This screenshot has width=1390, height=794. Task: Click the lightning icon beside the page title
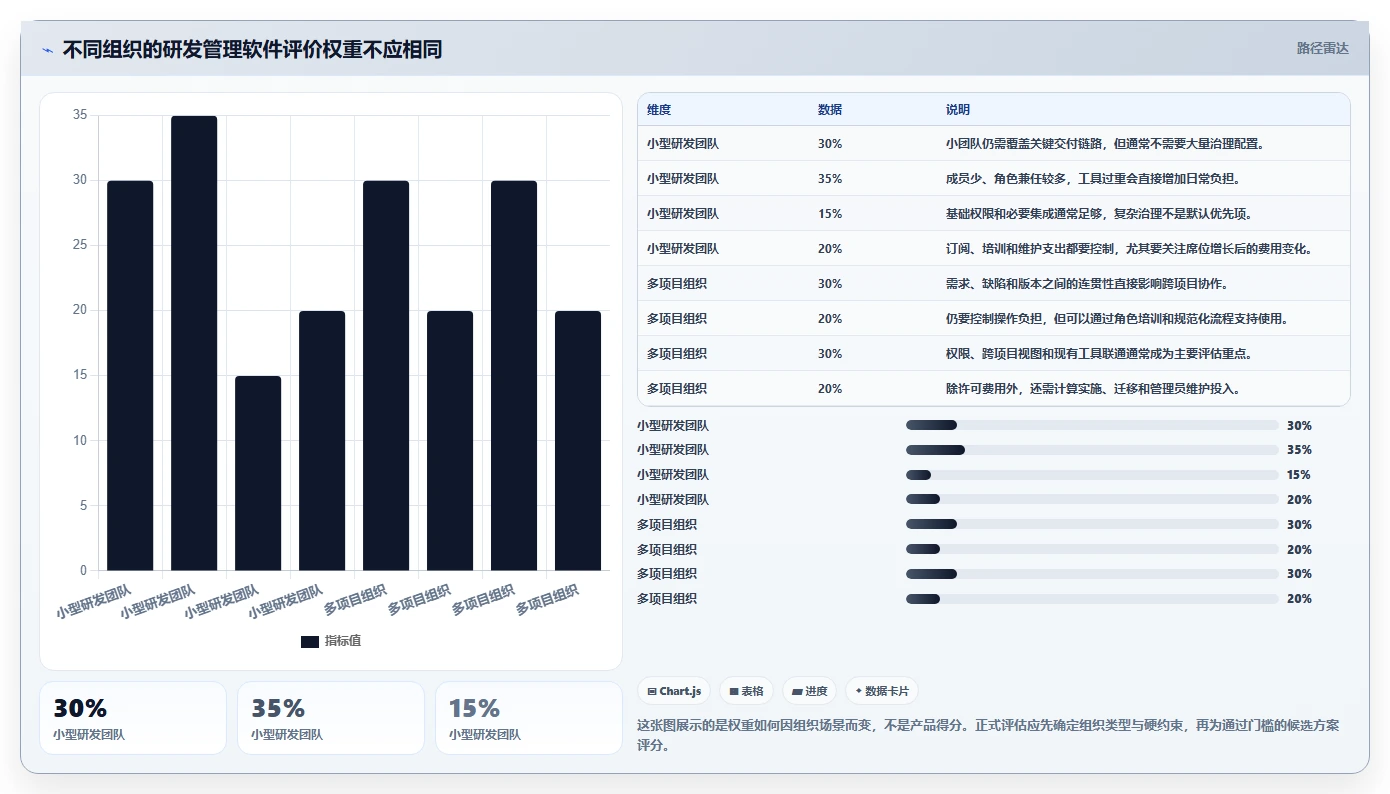tap(47, 50)
